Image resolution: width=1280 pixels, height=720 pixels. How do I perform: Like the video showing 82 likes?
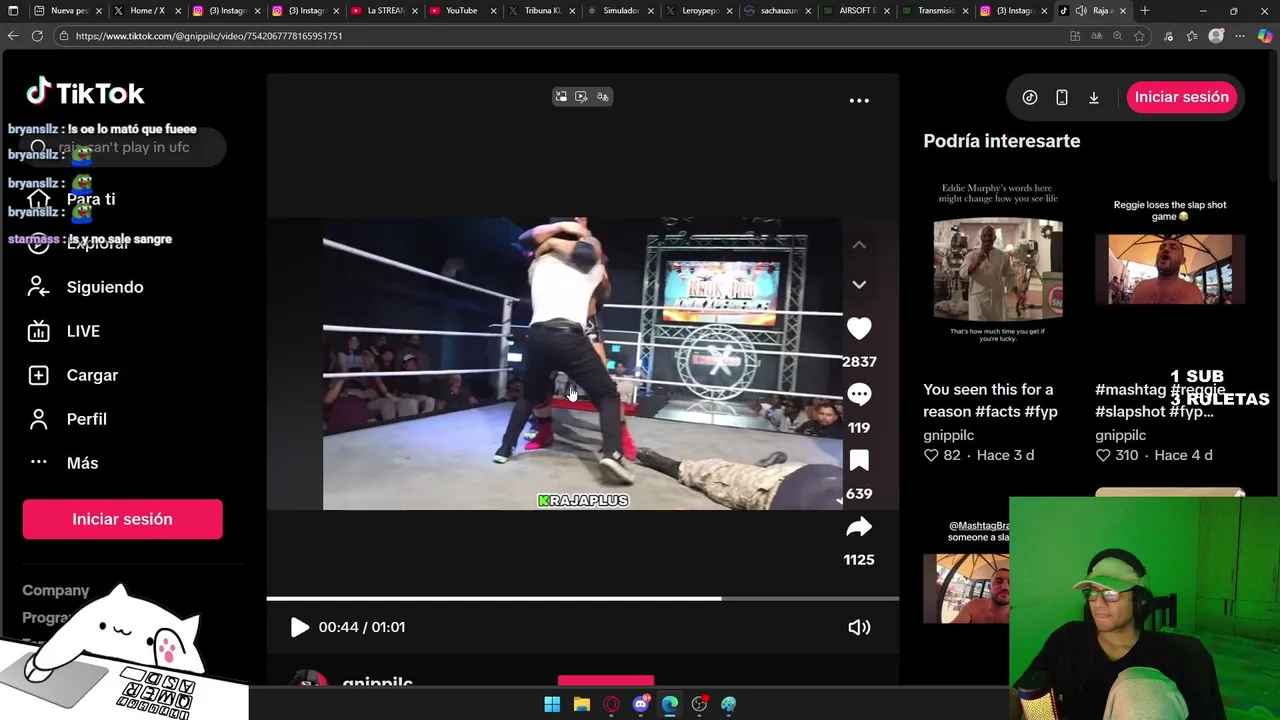[931, 455]
